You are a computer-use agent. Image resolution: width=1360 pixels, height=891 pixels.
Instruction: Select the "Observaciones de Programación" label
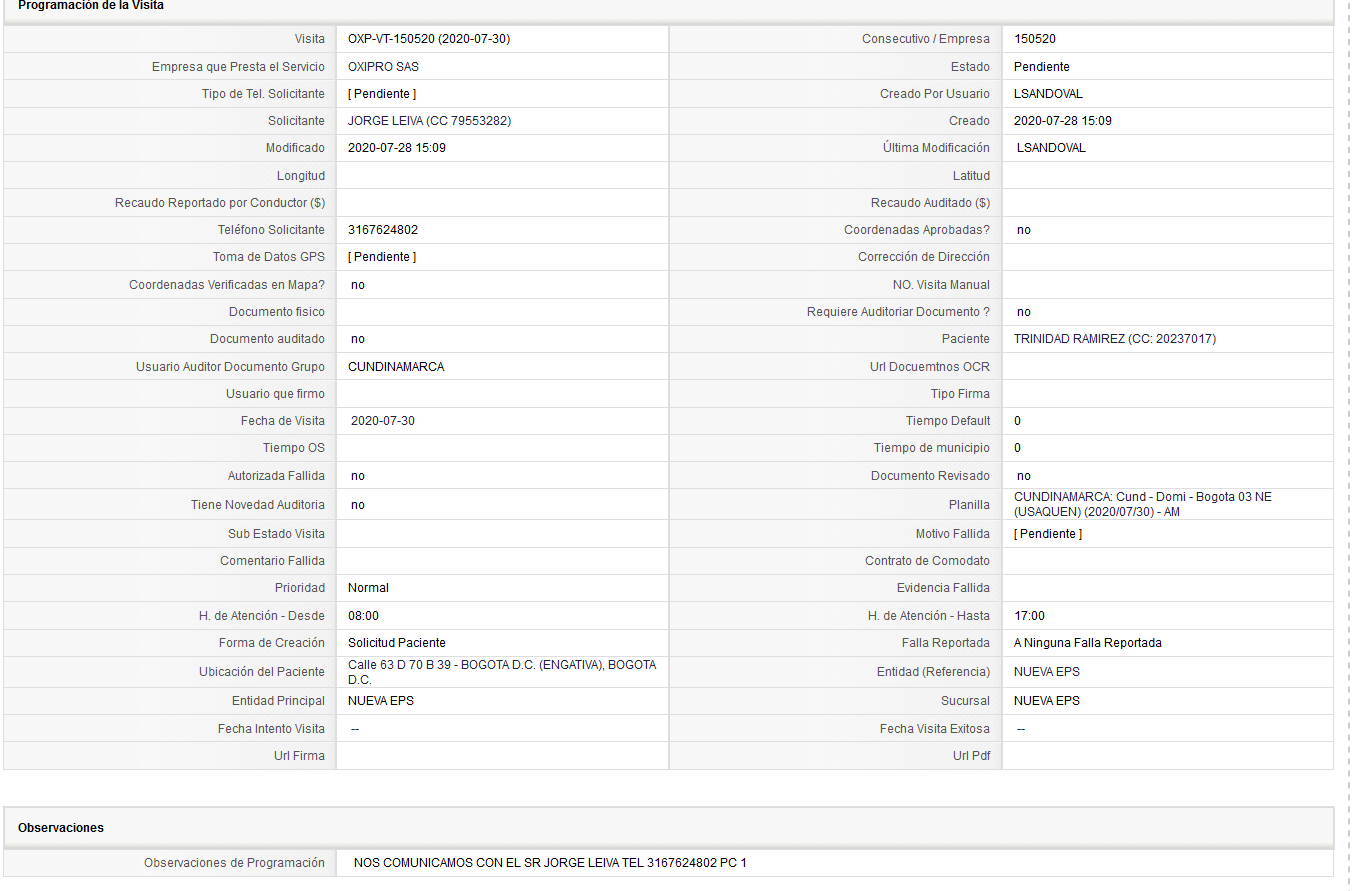pyautogui.click(x=234, y=863)
